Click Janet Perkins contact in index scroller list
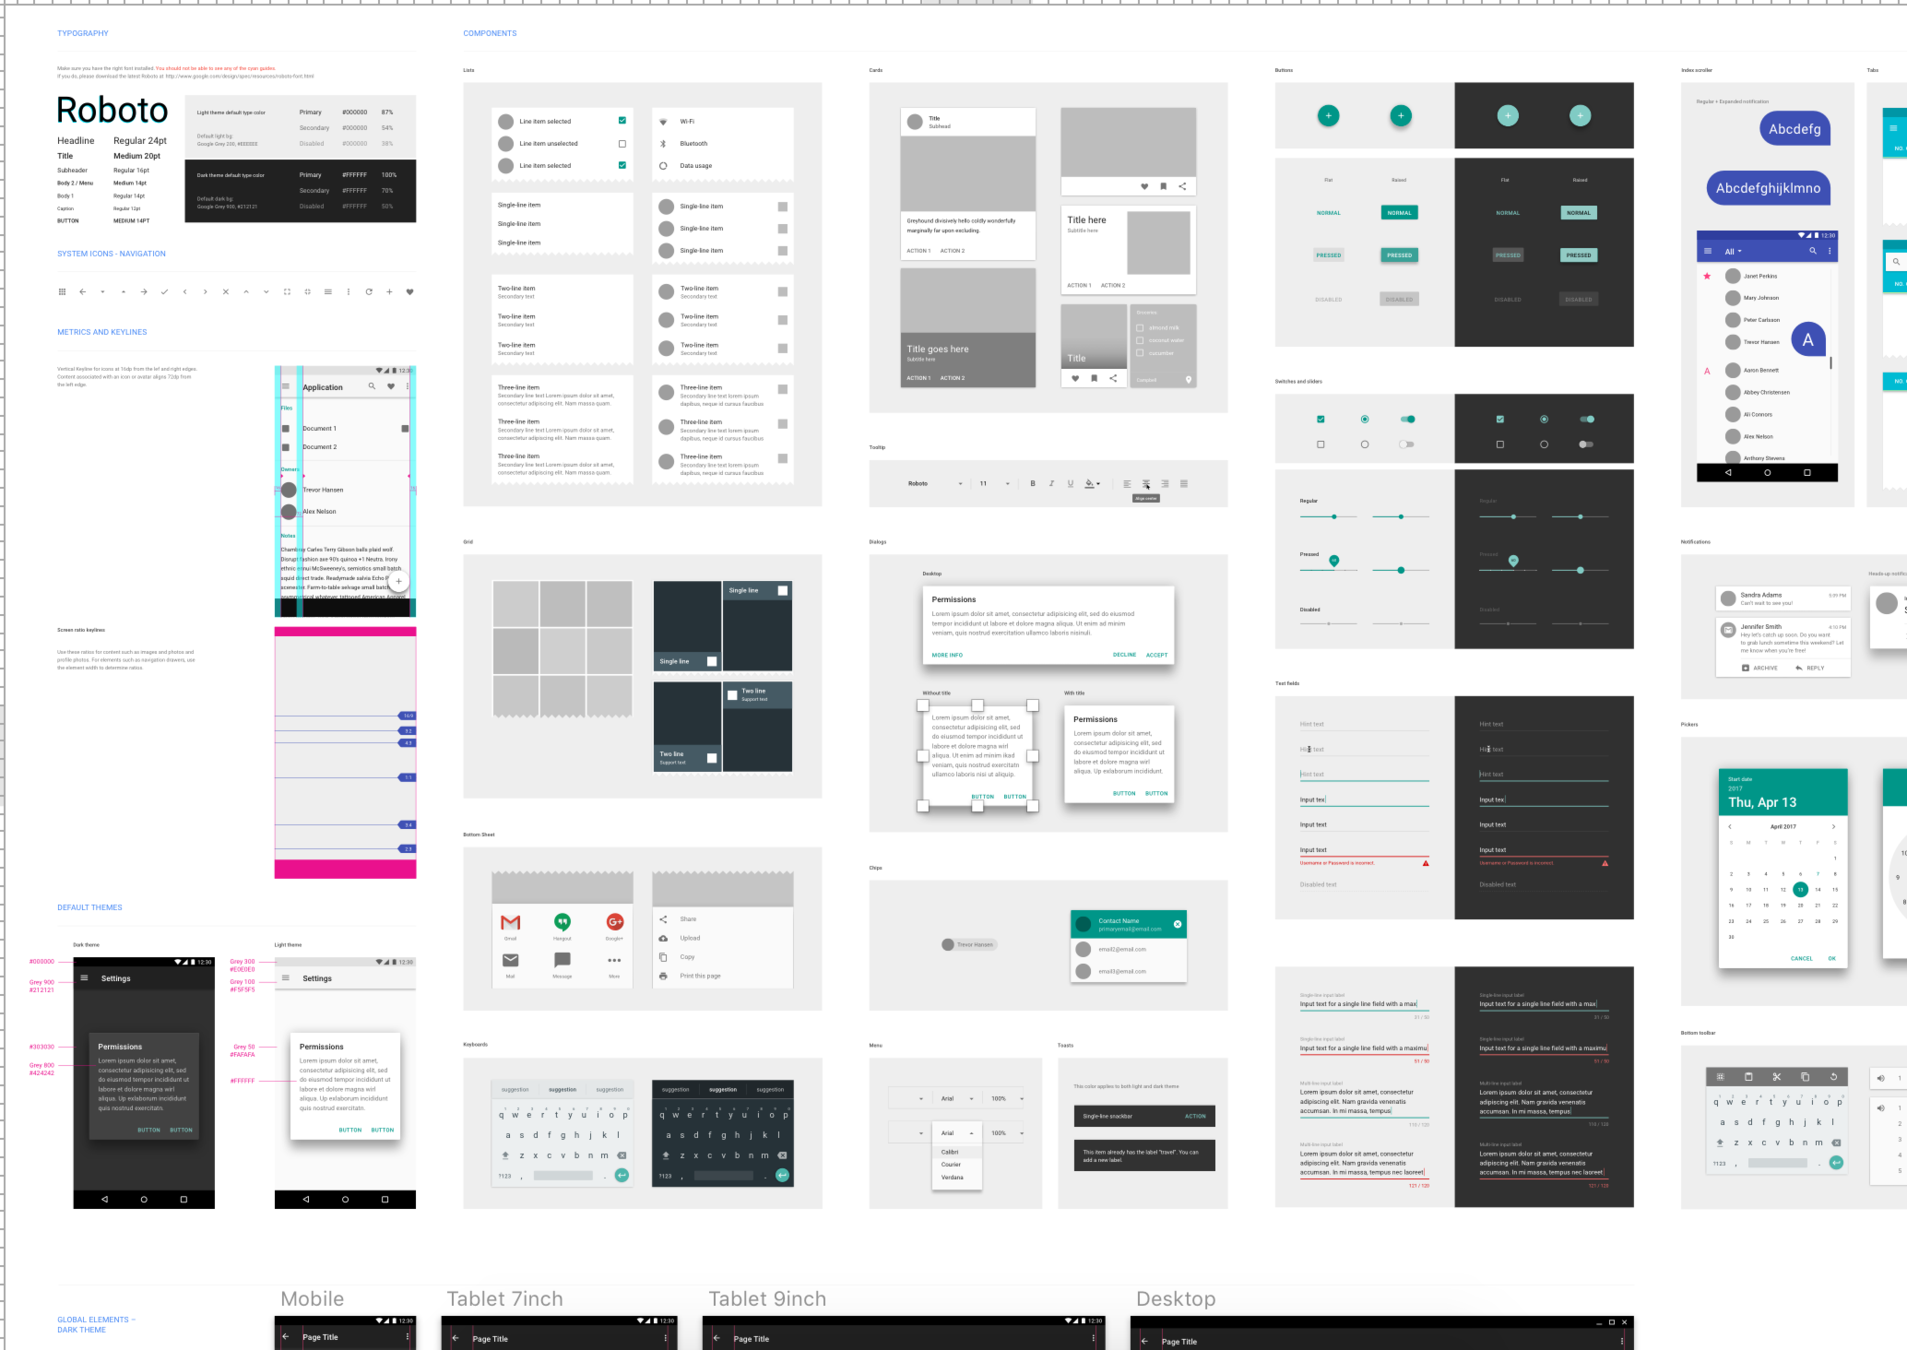Image resolution: width=1907 pixels, height=1350 pixels. click(1766, 276)
